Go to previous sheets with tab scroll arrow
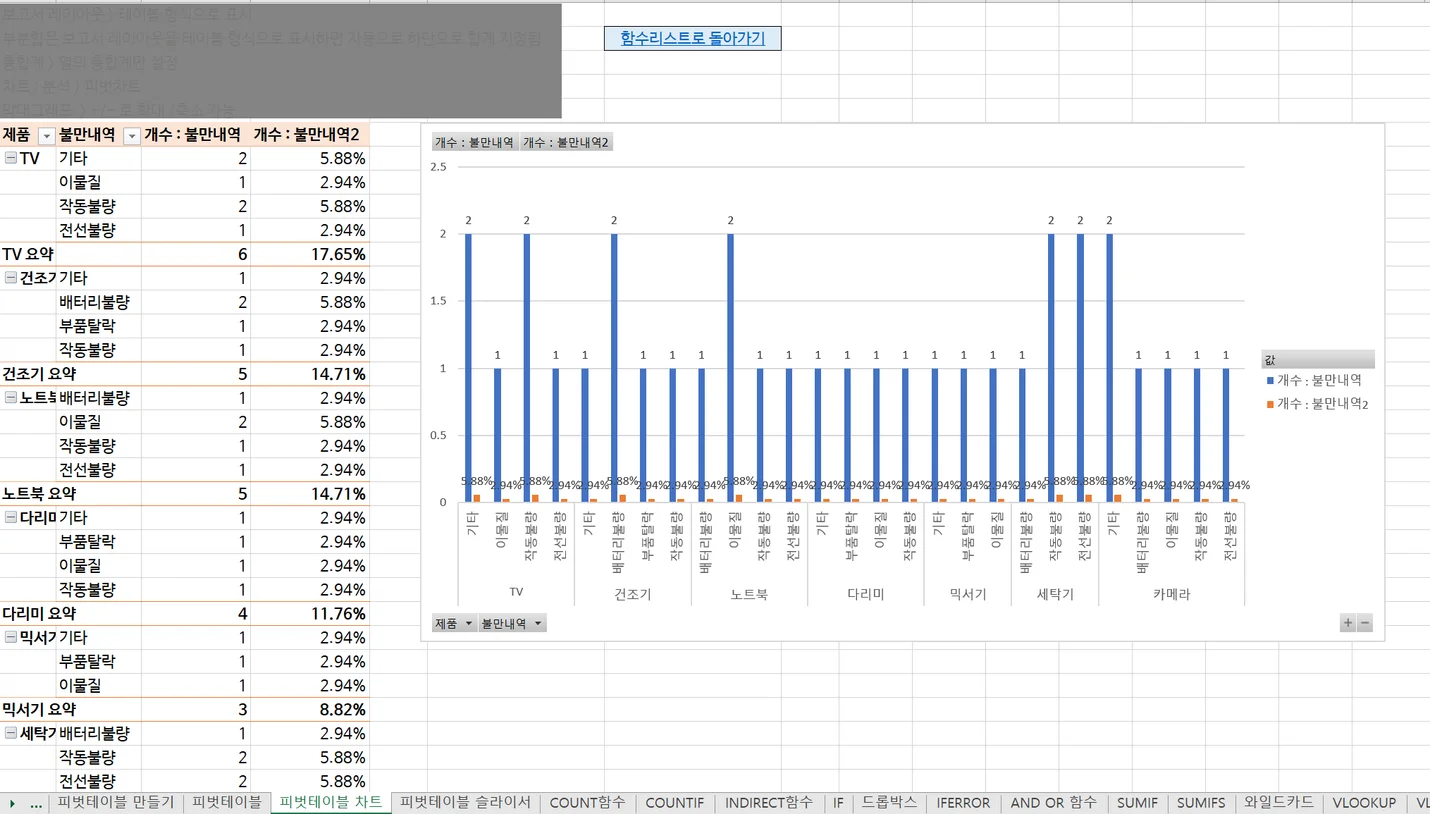The image size is (1430, 814). pos(12,803)
